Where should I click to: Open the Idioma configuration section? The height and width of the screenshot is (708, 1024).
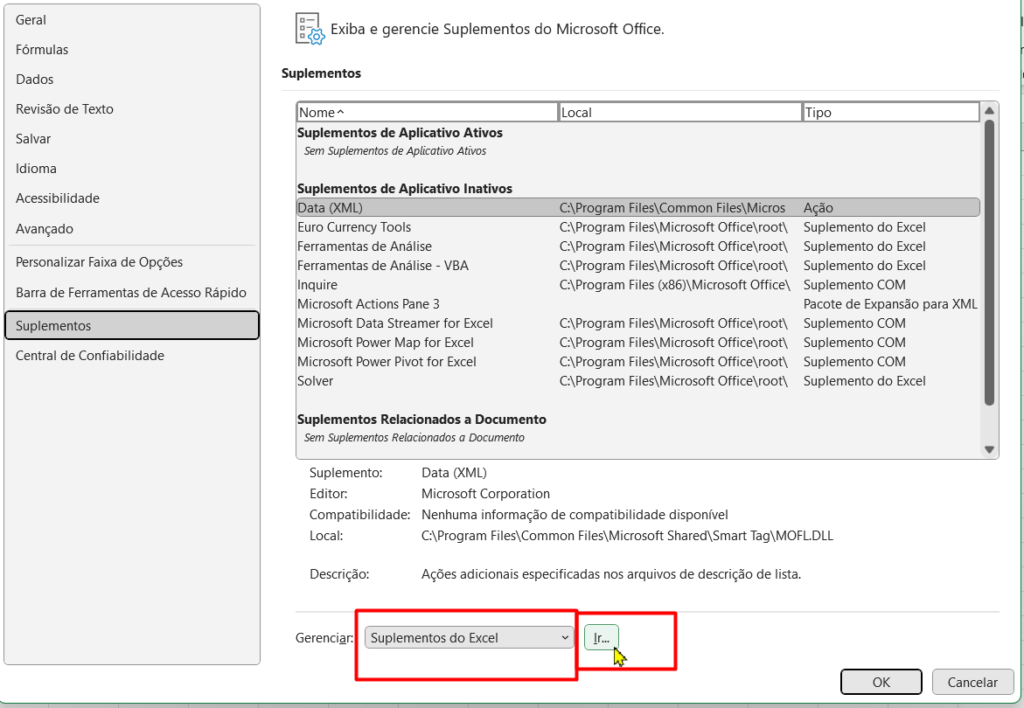(x=36, y=168)
